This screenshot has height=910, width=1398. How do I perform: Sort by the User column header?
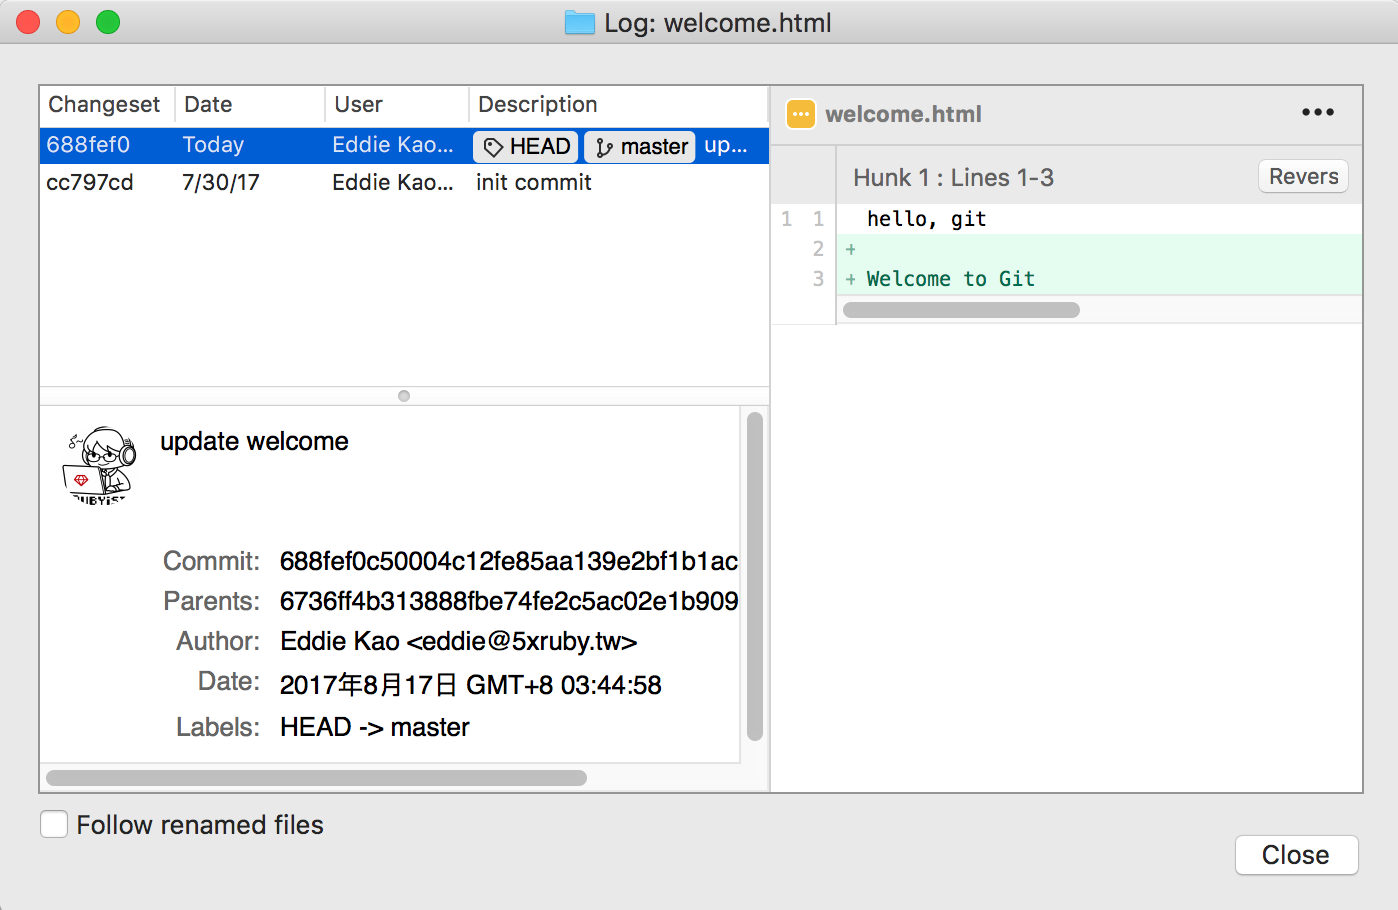[358, 105]
